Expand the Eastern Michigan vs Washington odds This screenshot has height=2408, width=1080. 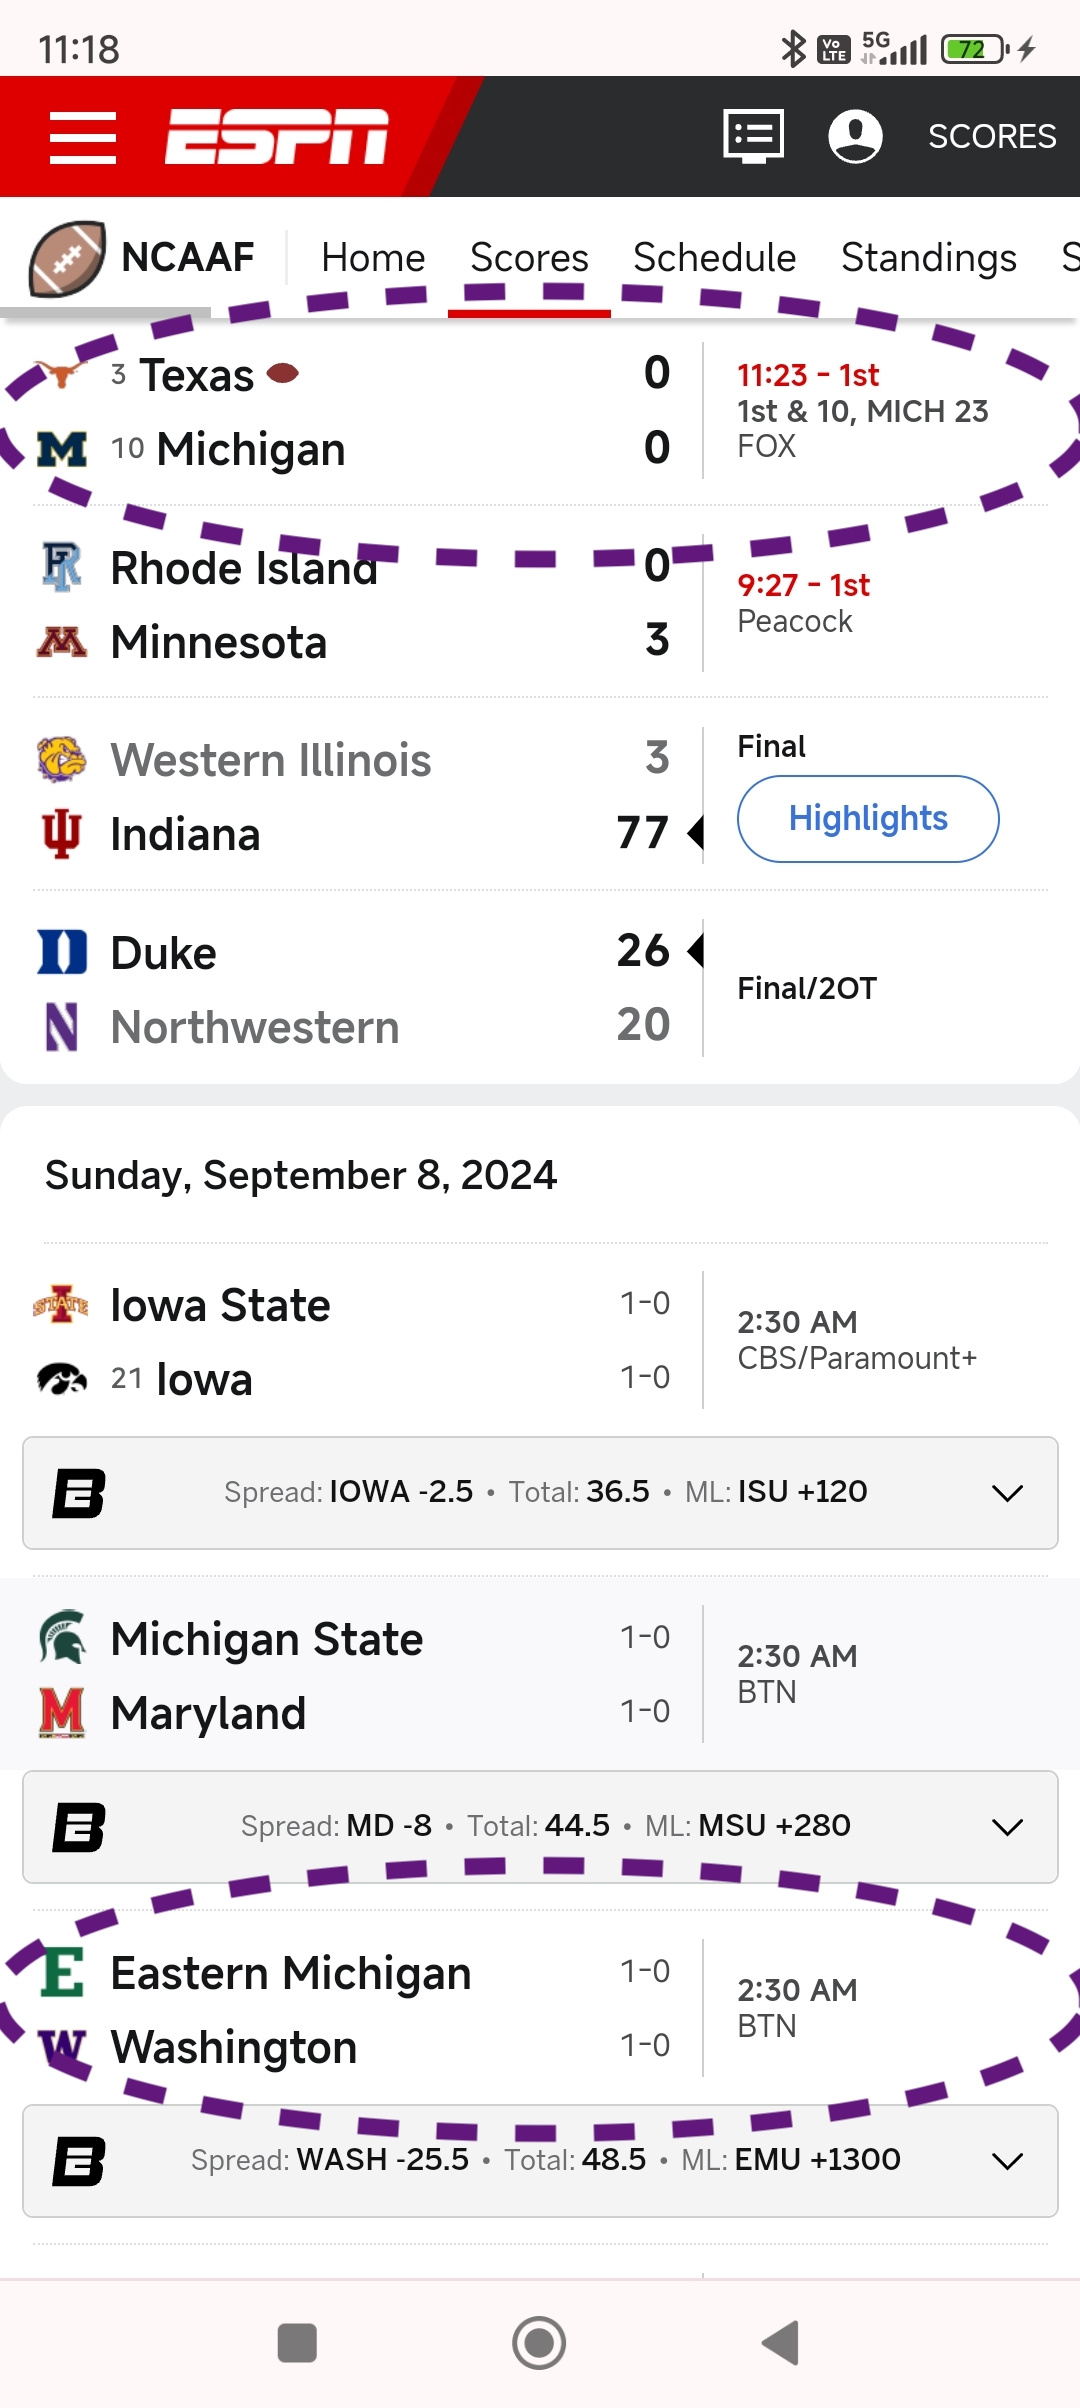click(x=1007, y=2161)
